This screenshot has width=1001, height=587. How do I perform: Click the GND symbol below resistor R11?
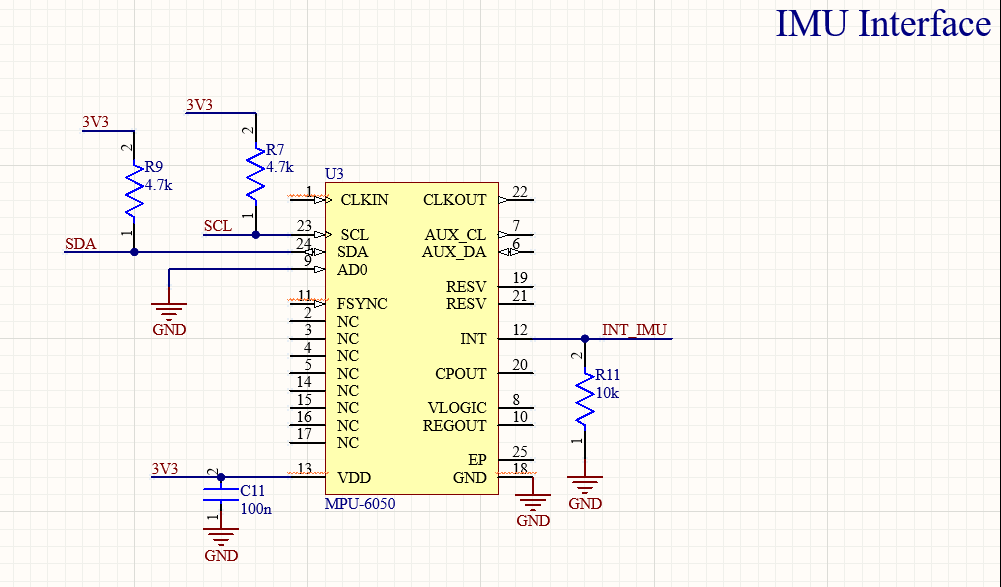585,492
